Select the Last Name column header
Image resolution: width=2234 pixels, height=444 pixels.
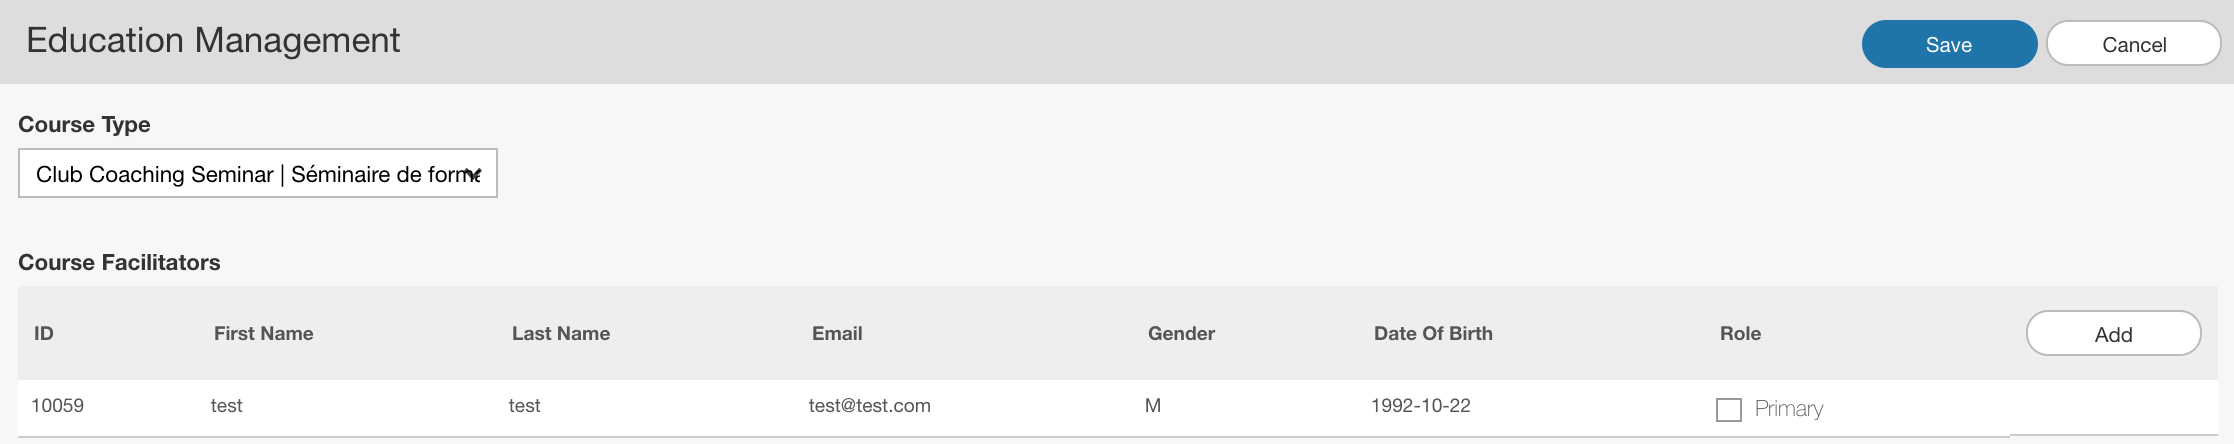[x=560, y=334]
